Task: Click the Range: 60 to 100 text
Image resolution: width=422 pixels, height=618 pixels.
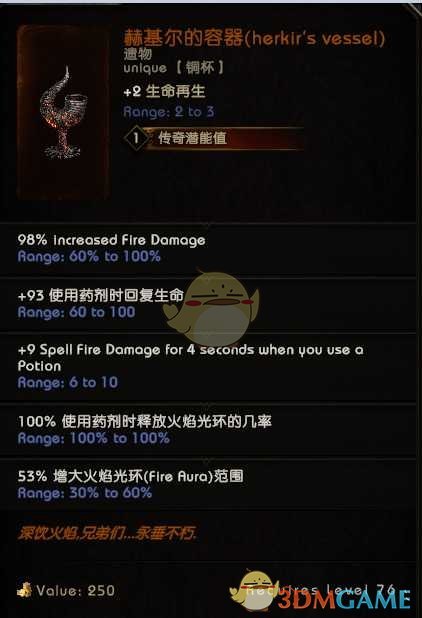Action: [x=76, y=312]
